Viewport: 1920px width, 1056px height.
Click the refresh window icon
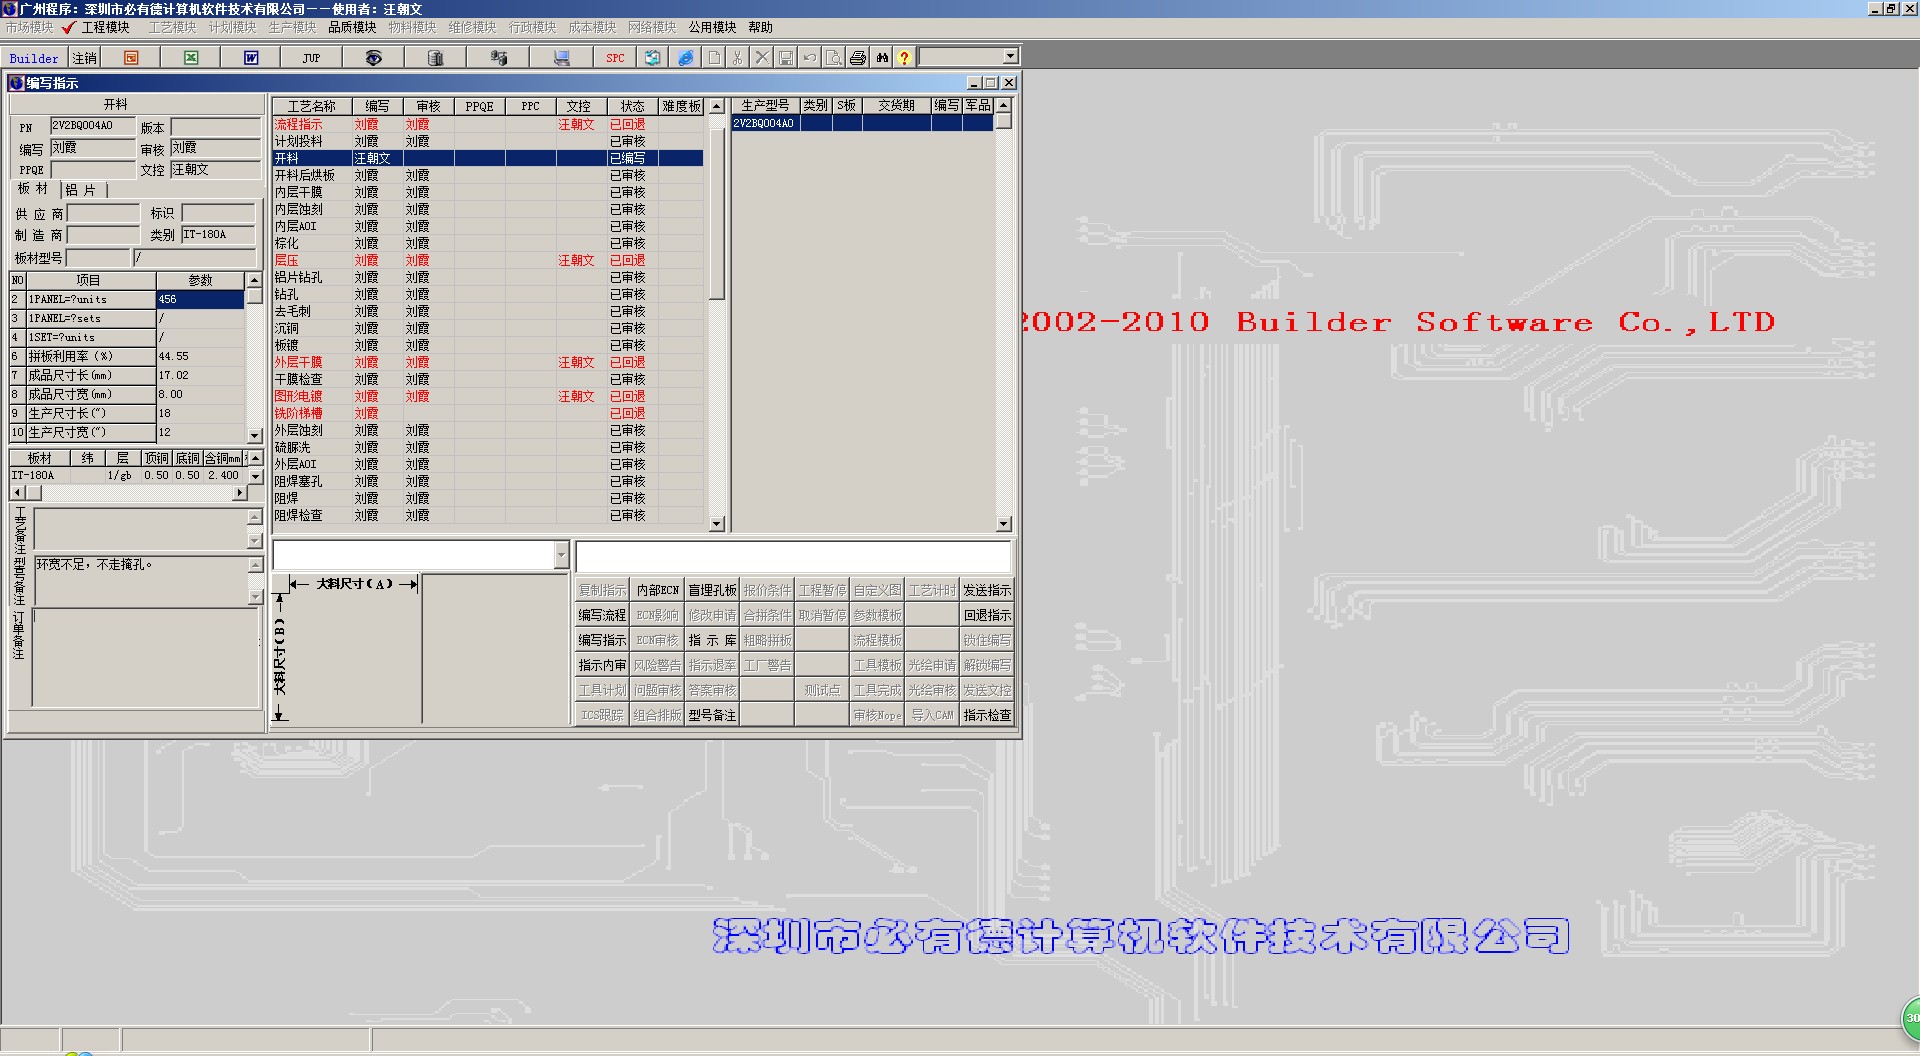tap(652, 58)
